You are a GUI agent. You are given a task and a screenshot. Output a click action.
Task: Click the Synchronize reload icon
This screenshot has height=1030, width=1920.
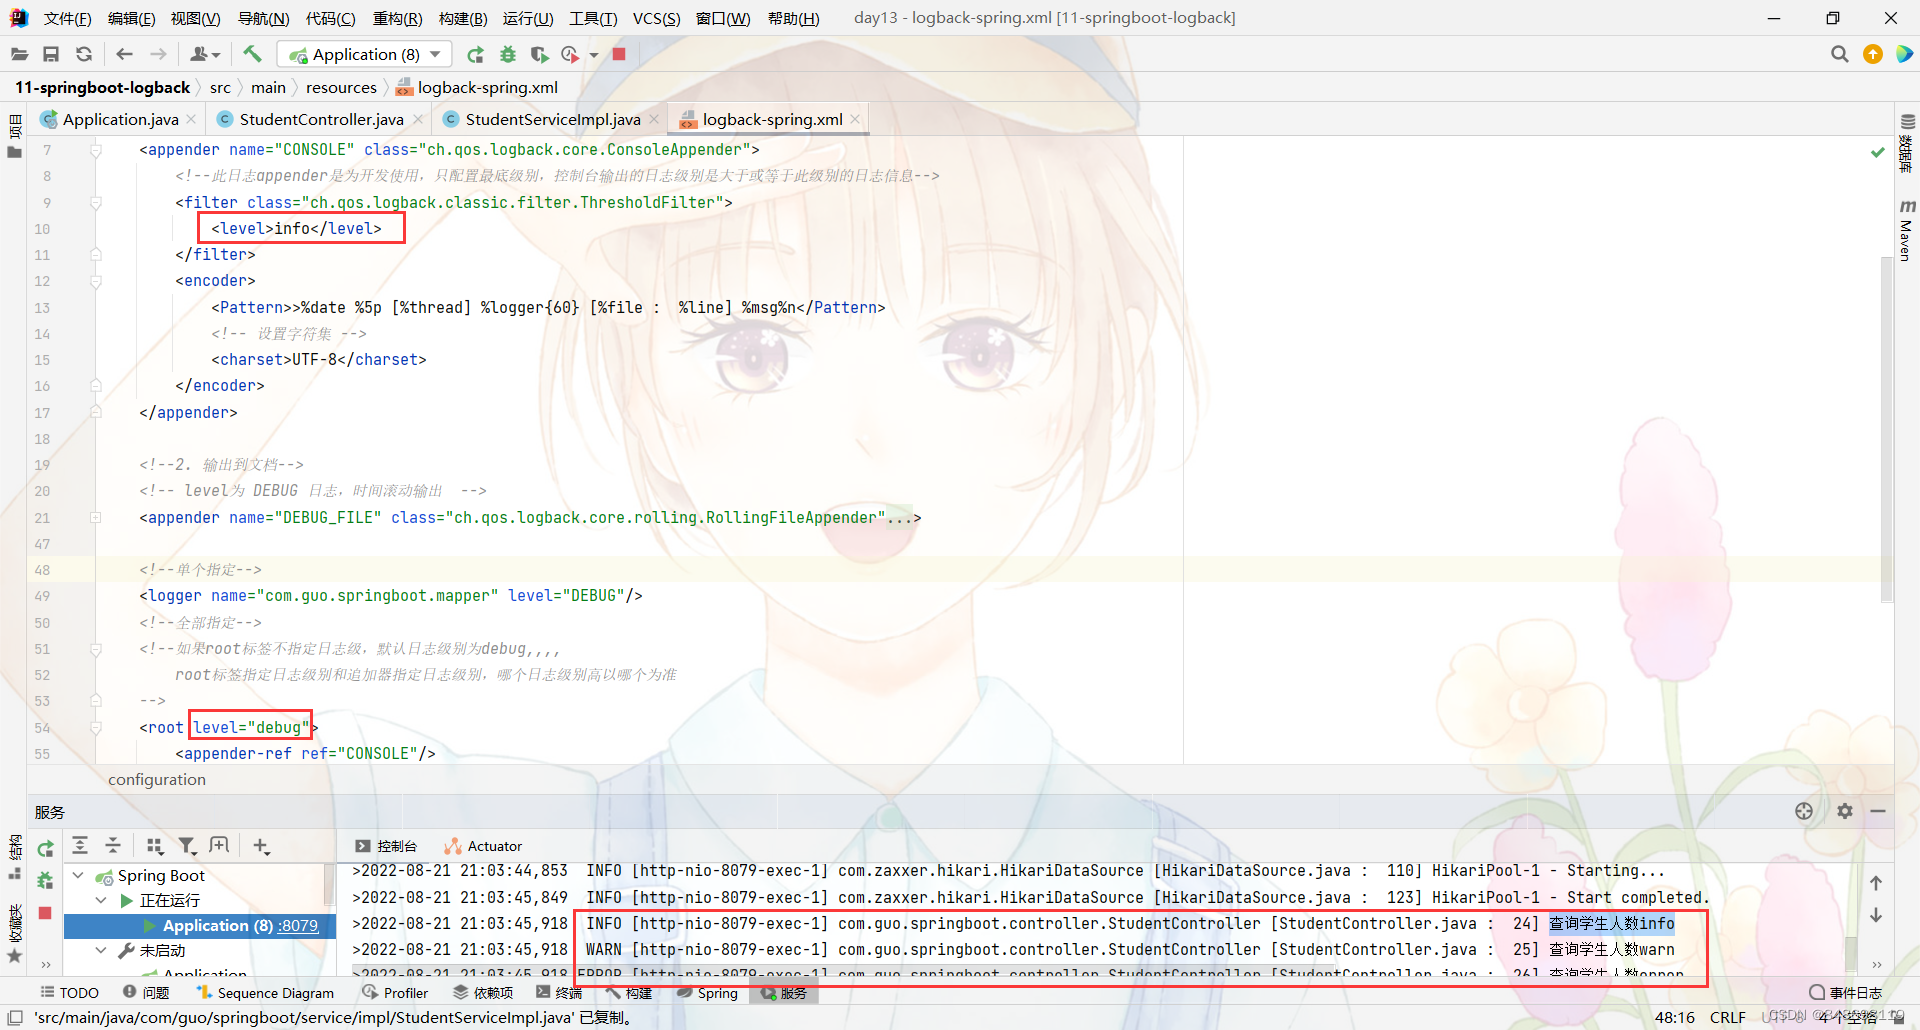click(84, 54)
